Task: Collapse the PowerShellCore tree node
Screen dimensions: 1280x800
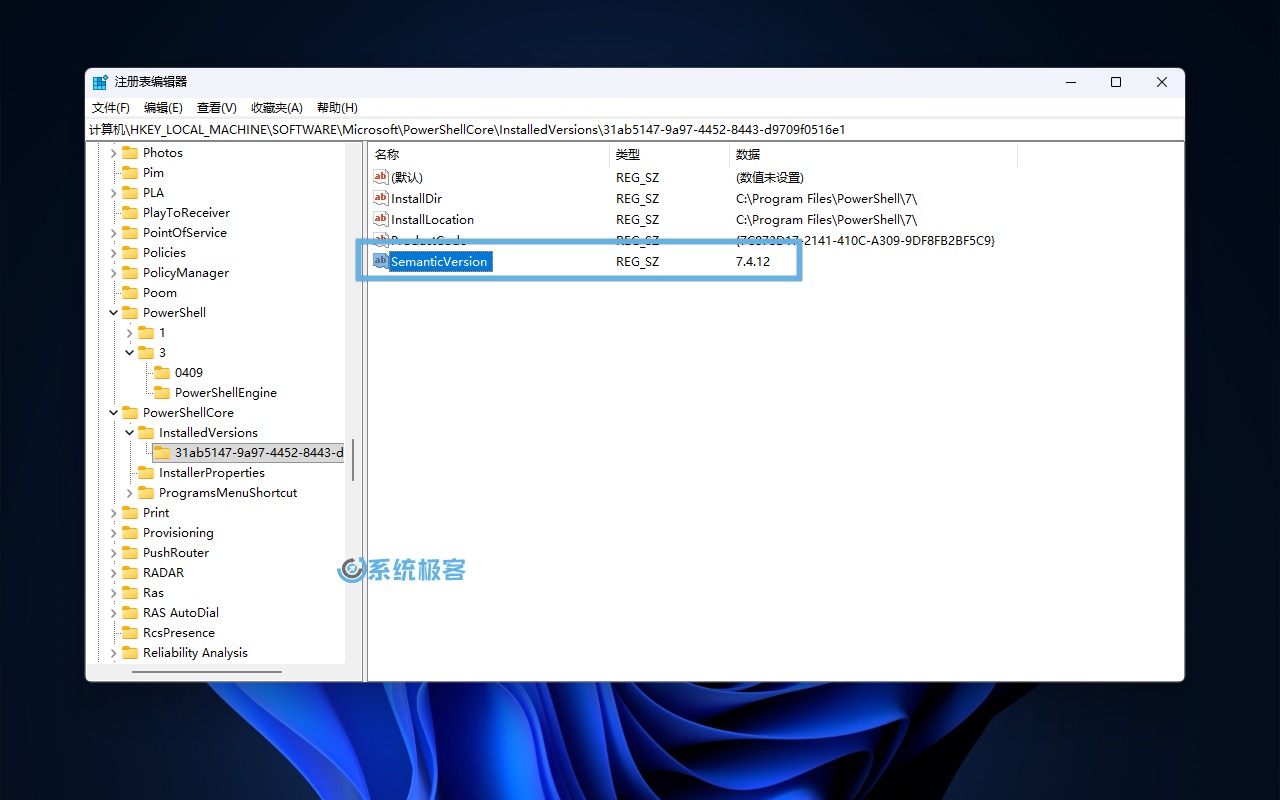Action: click(x=114, y=413)
